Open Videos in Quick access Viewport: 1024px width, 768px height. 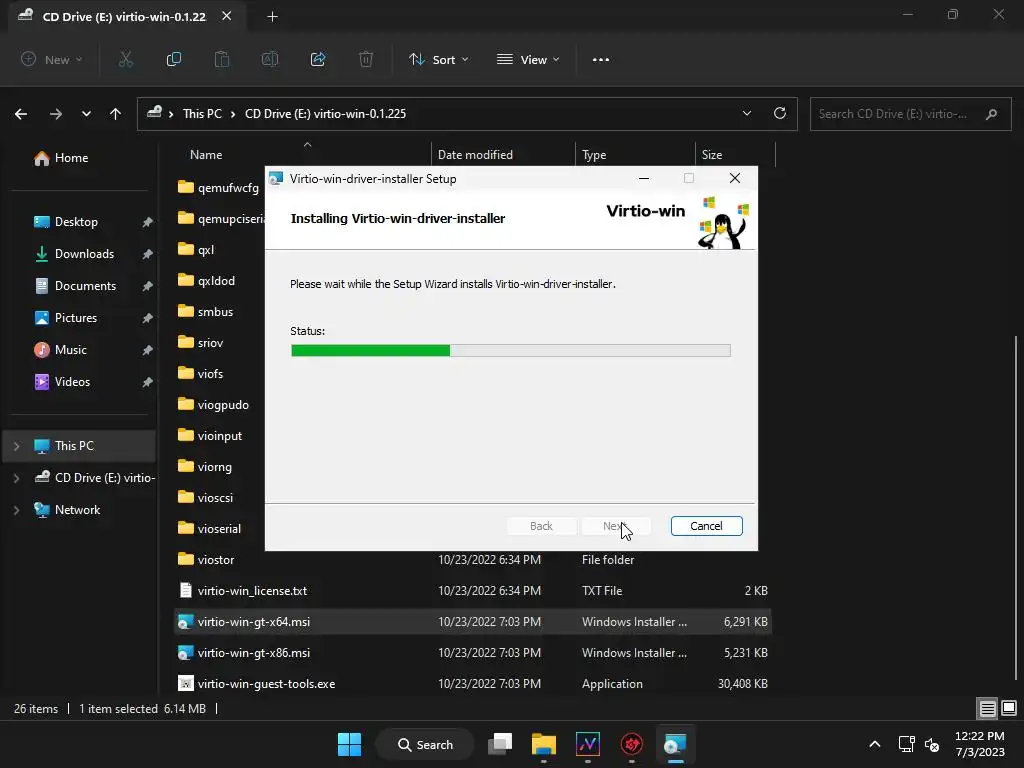point(72,382)
